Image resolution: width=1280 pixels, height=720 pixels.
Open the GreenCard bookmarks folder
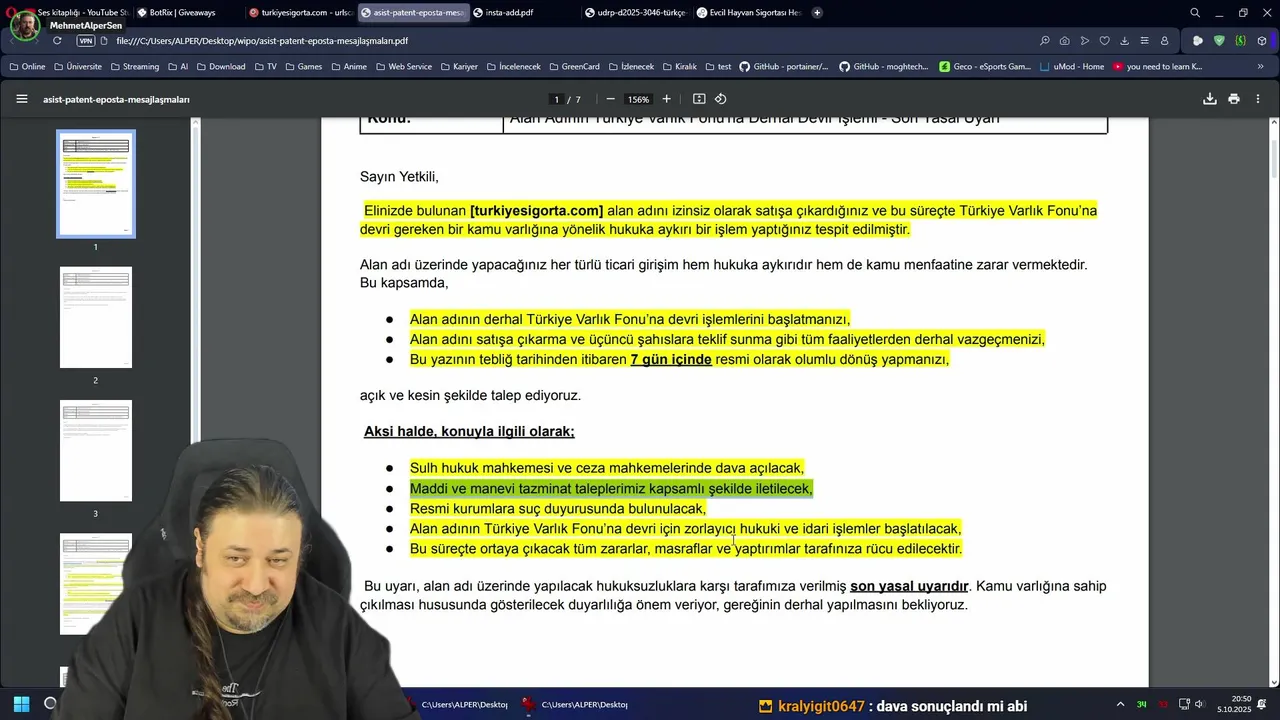(574, 67)
